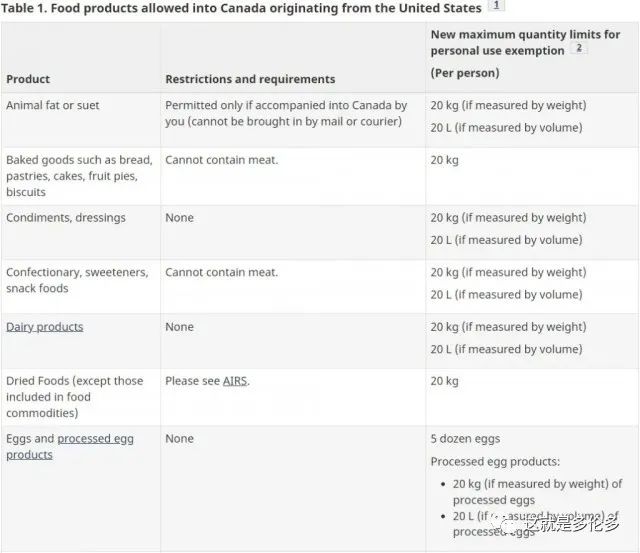This screenshot has width=640, height=553.
Task: Select the table title text
Action: tap(241, 8)
